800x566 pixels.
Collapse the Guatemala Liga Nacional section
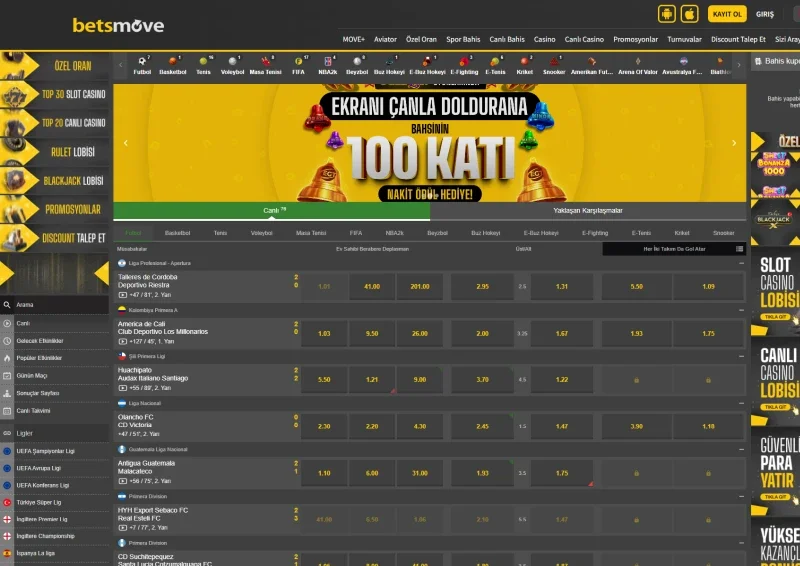741,450
